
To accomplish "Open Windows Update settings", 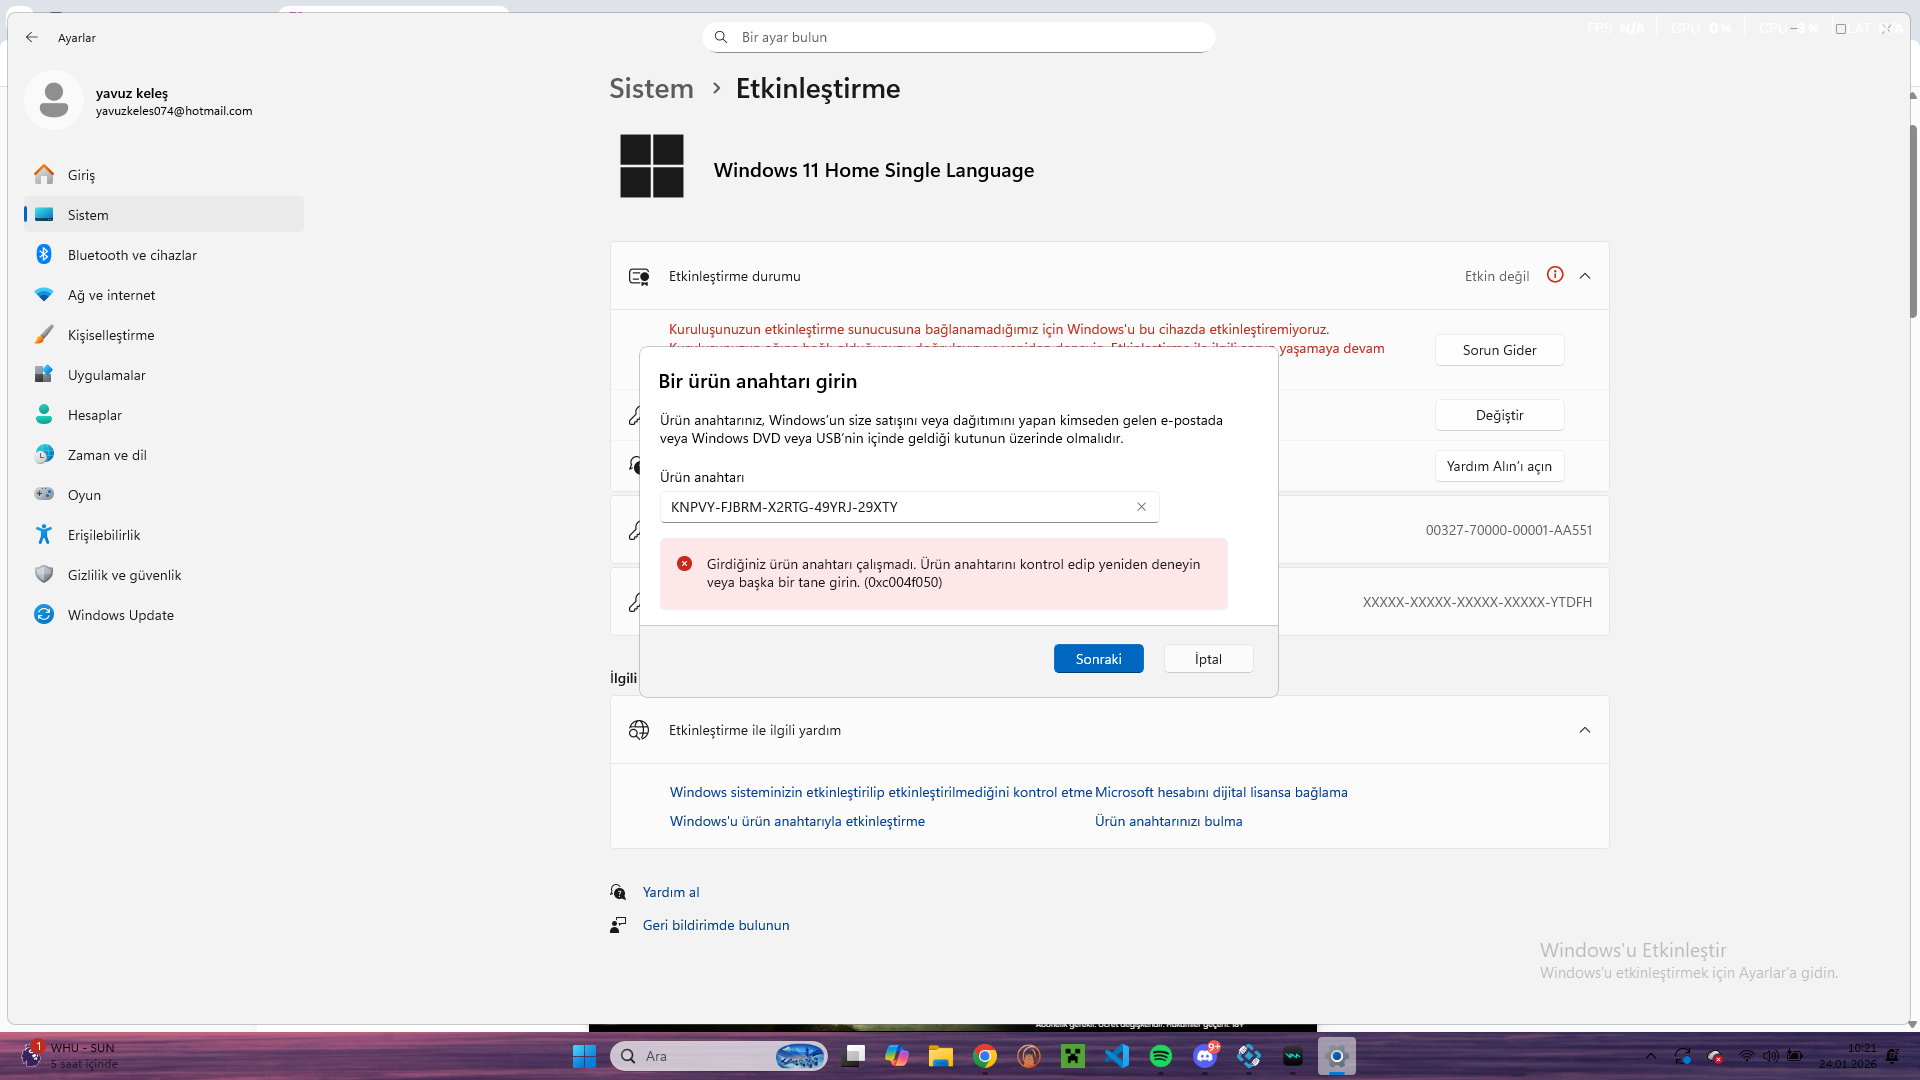I will (164, 615).
